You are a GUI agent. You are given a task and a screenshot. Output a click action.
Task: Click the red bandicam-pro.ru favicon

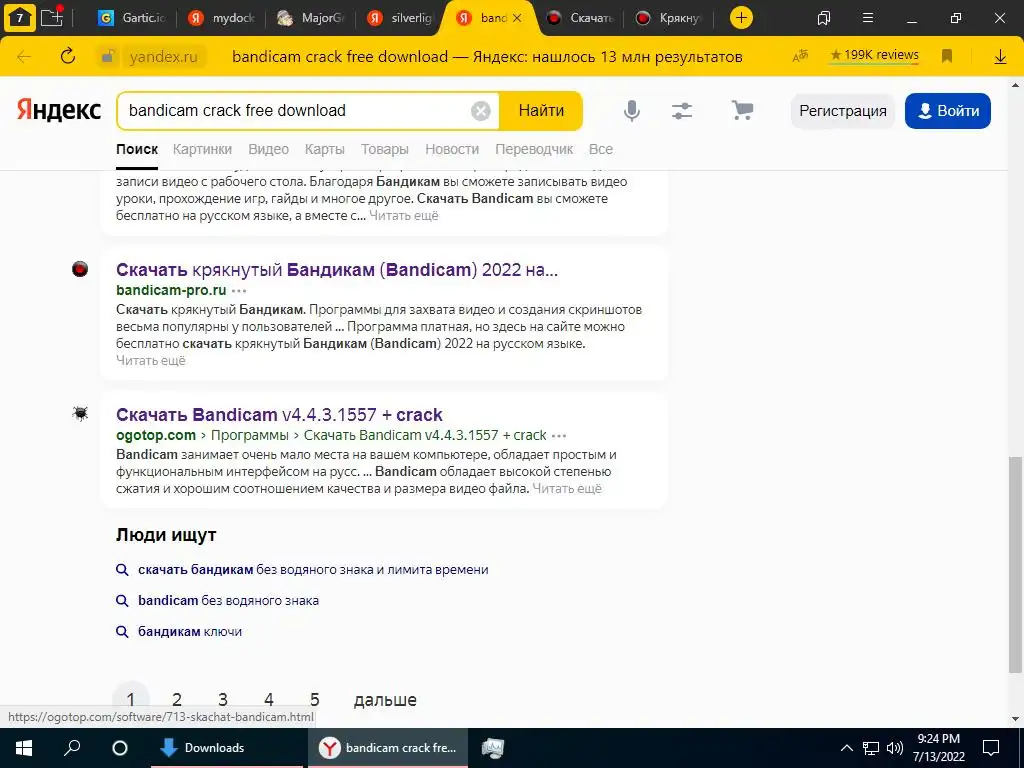80,268
